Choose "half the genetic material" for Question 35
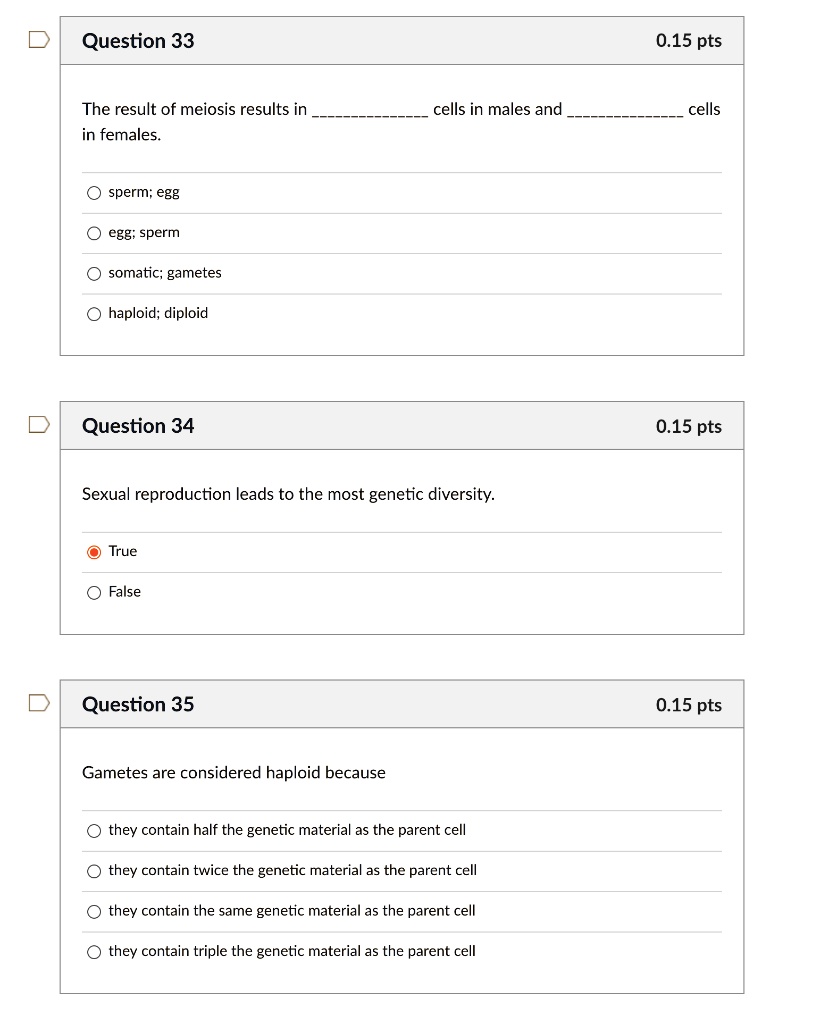This screenshot has height=1024, width=820. [x=93, y=830]
